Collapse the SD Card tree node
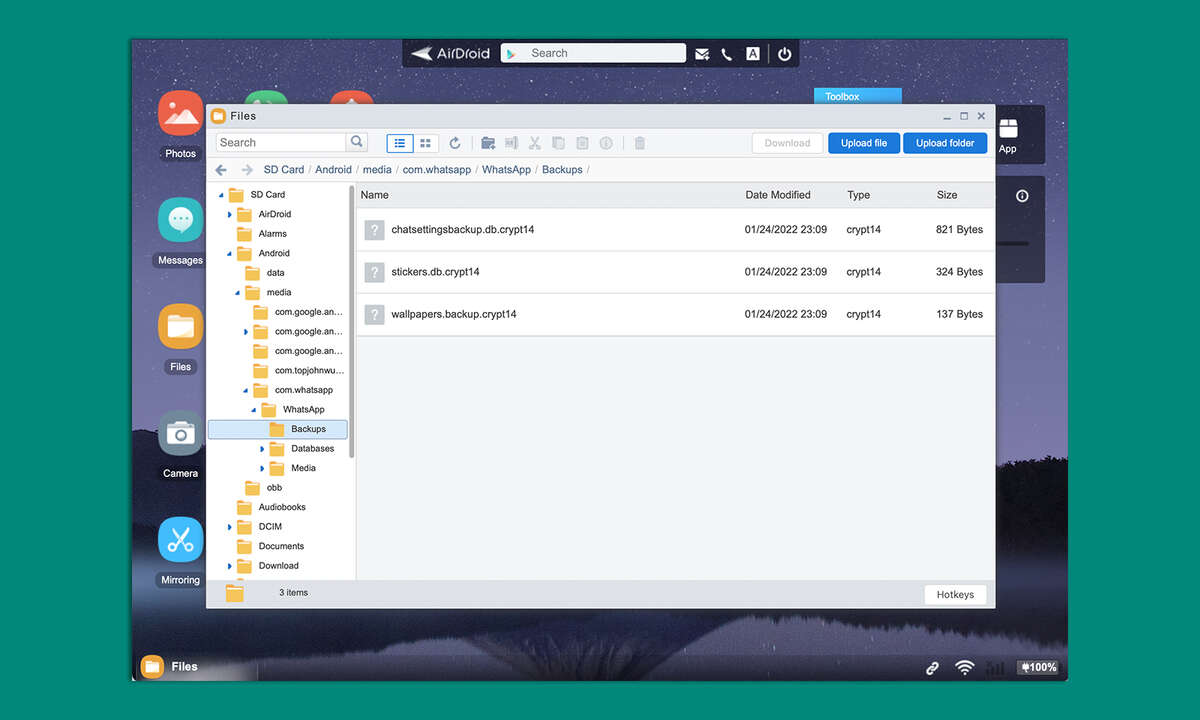The image size is (1200, 720). pos(221,195)
